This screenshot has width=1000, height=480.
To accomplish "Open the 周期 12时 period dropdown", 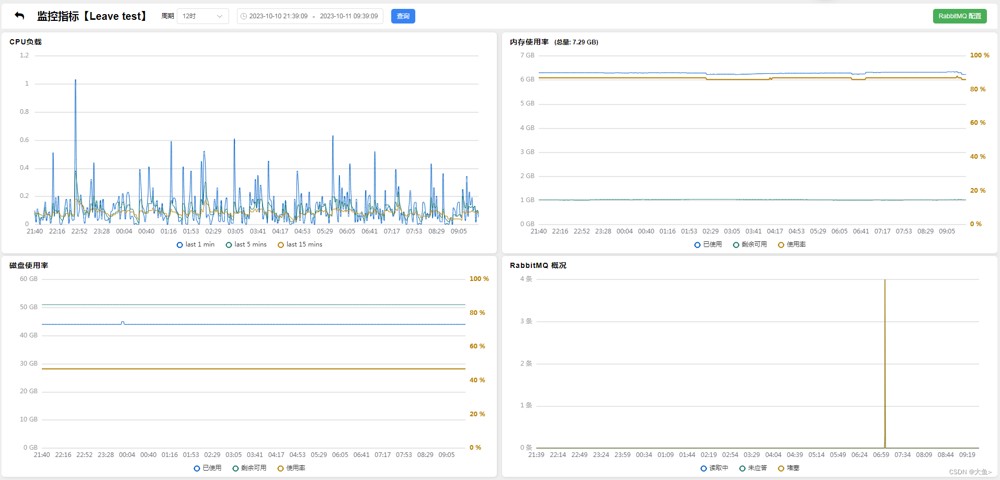I will point(203,17).
